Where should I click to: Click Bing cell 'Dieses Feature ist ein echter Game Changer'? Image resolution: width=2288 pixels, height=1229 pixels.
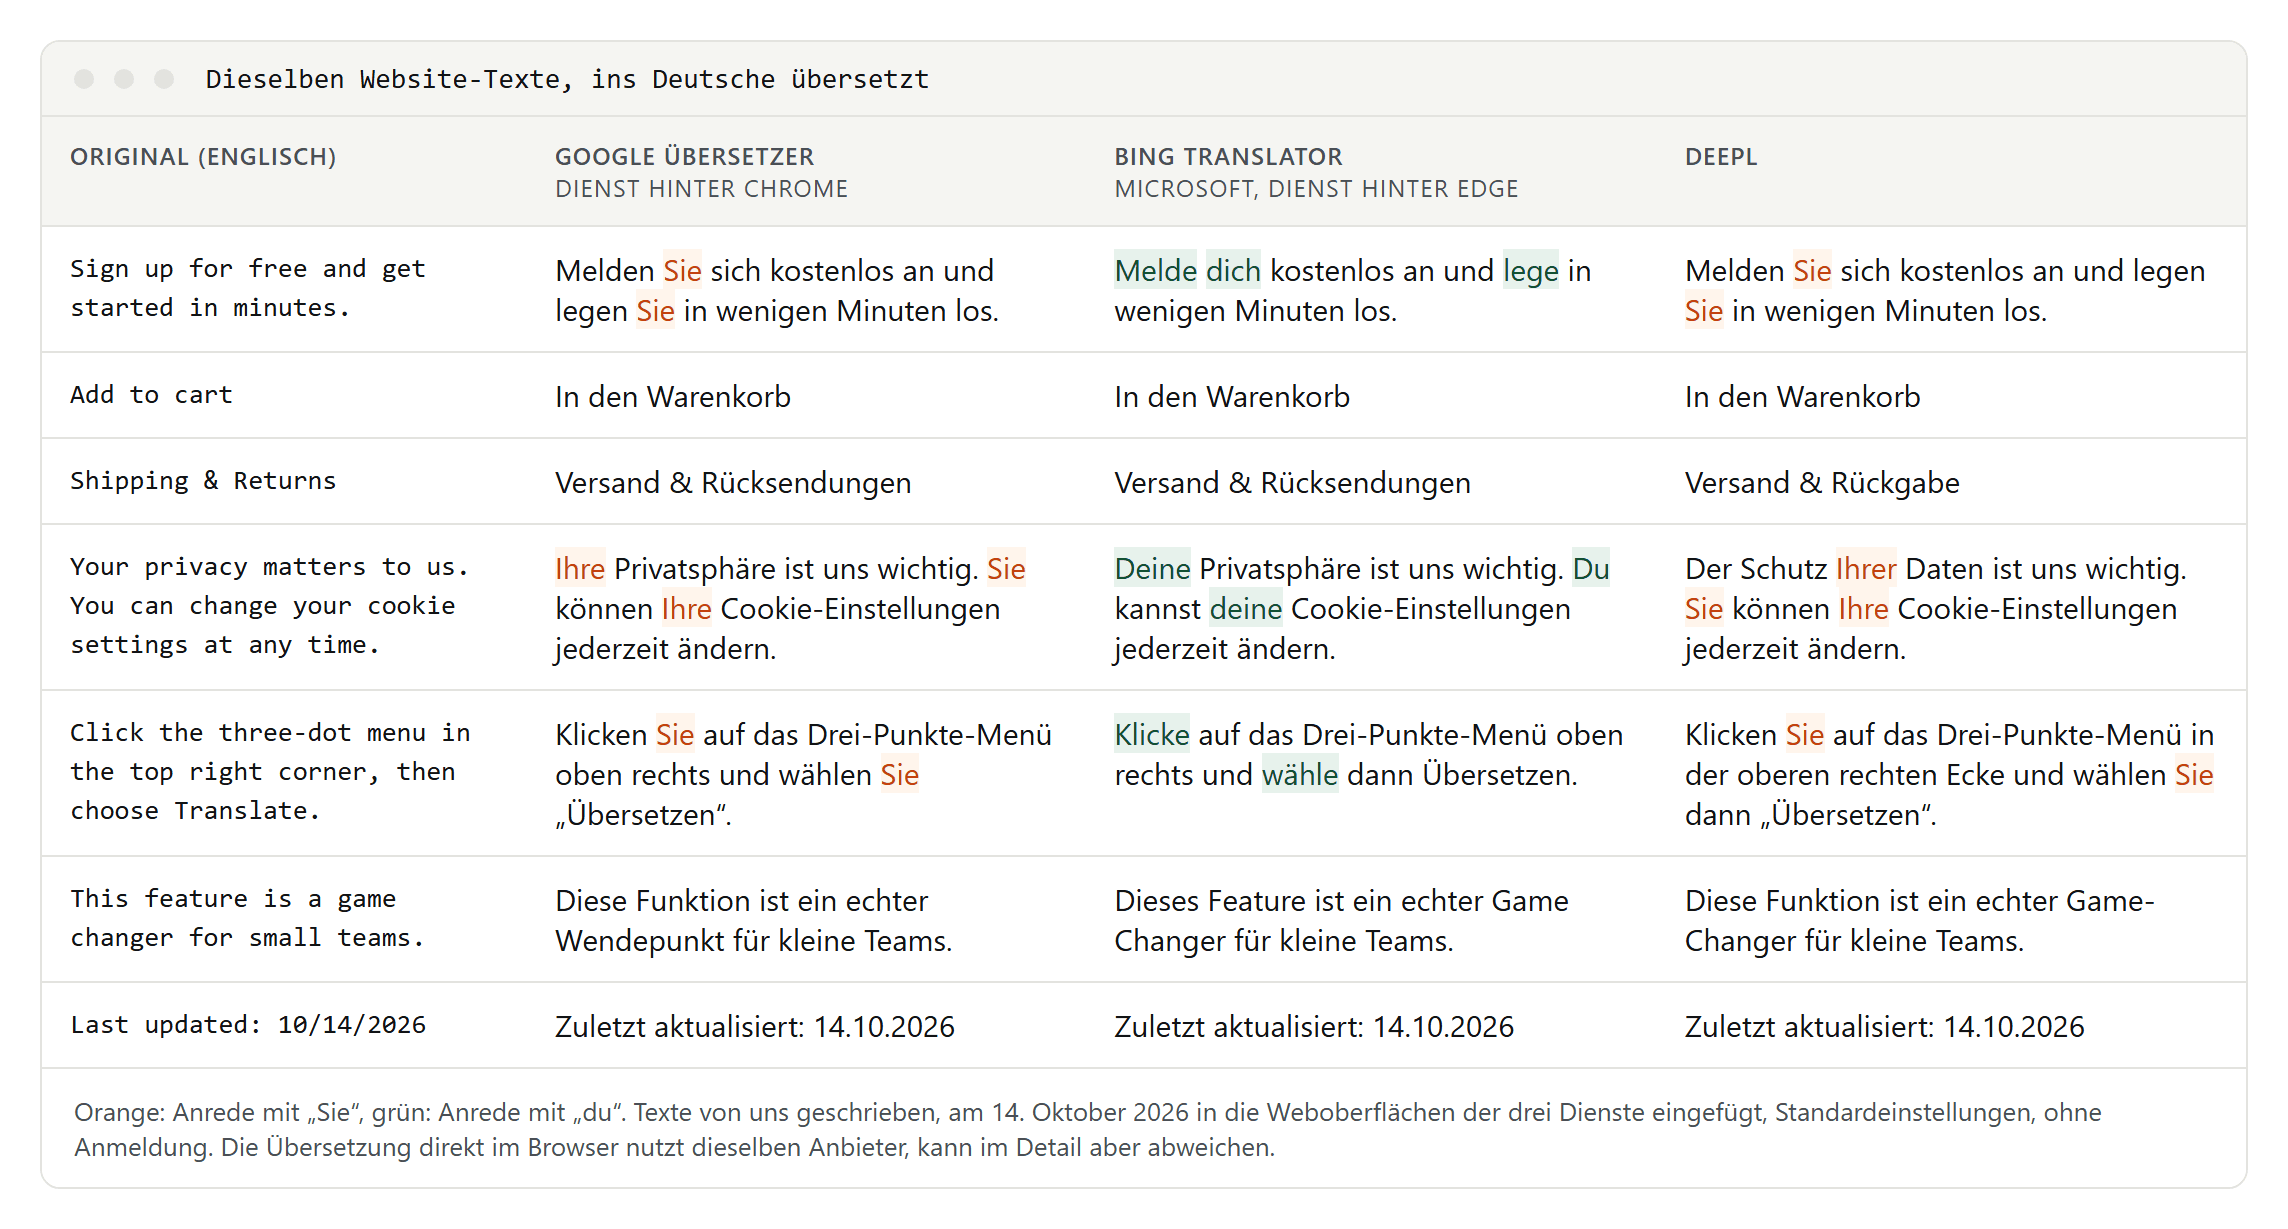[1341, 920]
